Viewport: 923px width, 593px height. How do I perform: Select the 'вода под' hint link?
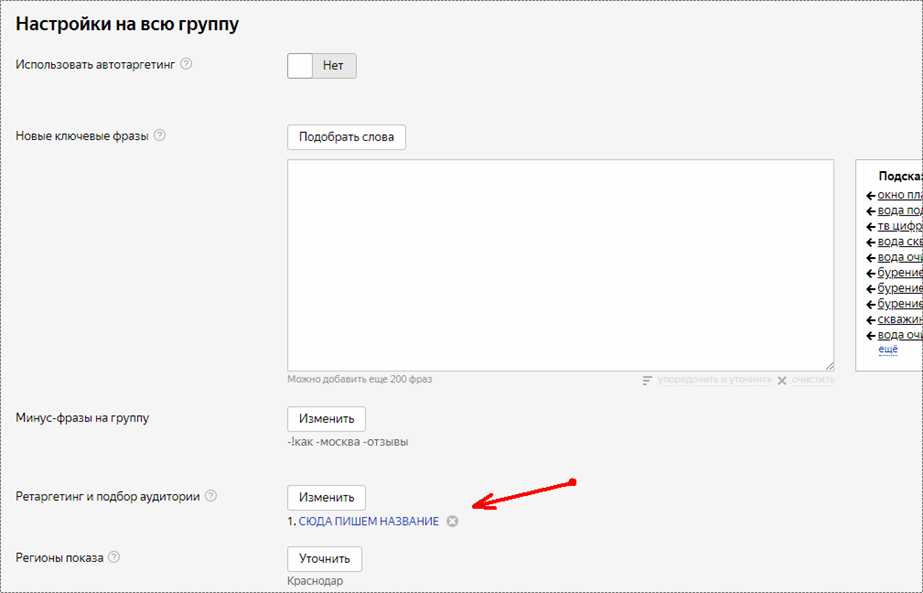[x=900, y=210]
